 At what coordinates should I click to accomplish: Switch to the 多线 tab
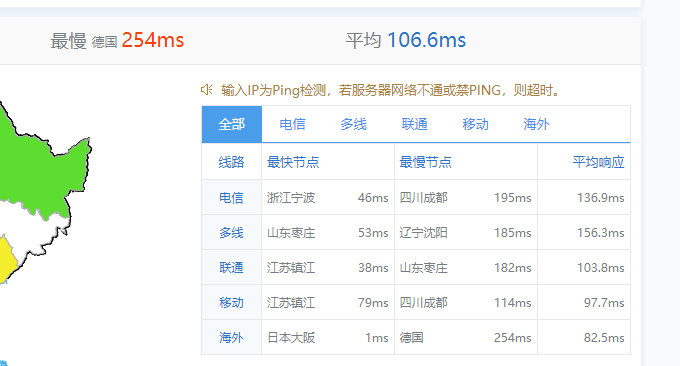pyautogui.click(x=353, y=124)
